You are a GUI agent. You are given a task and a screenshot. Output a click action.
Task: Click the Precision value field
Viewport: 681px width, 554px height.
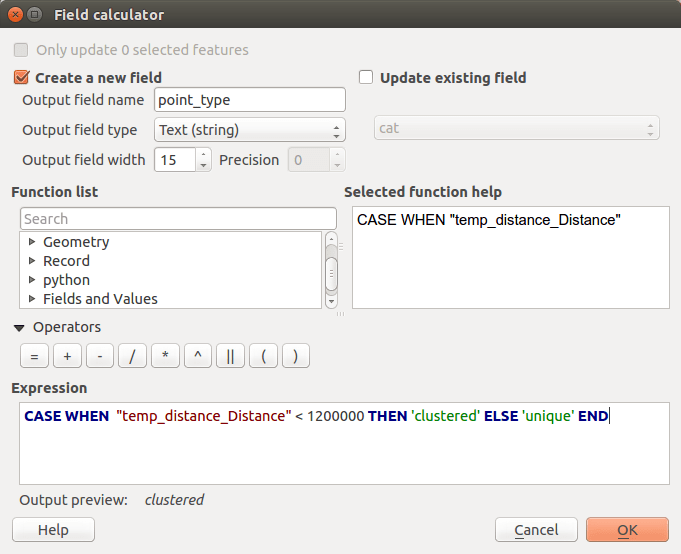309,160
